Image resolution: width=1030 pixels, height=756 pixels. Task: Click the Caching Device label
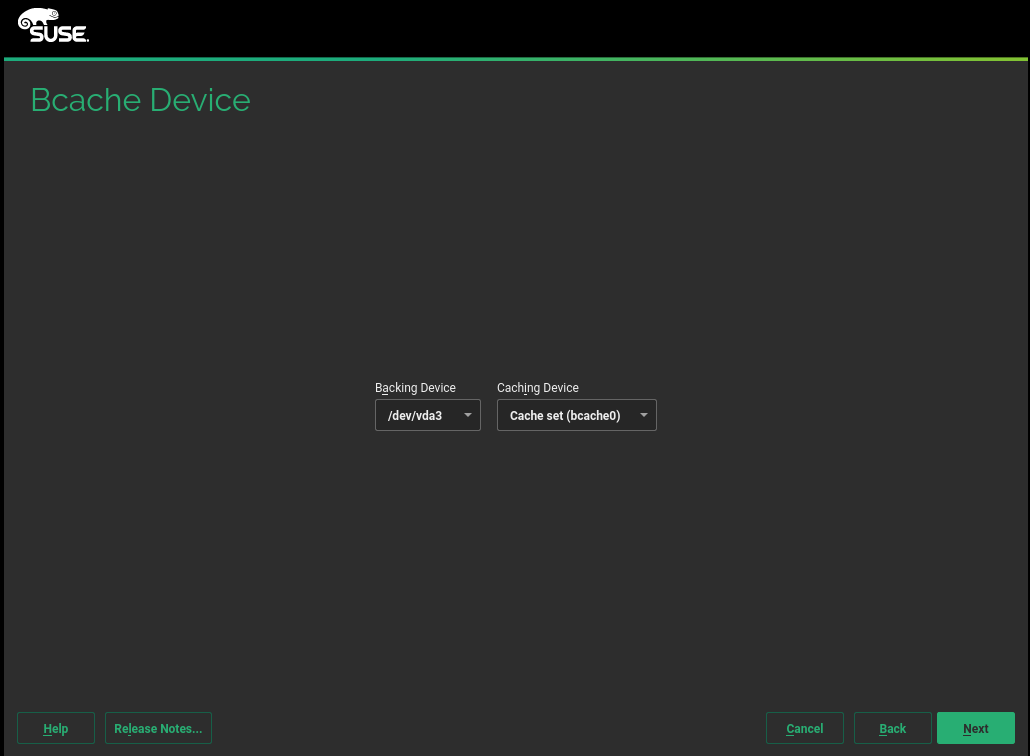pos(537,388)
